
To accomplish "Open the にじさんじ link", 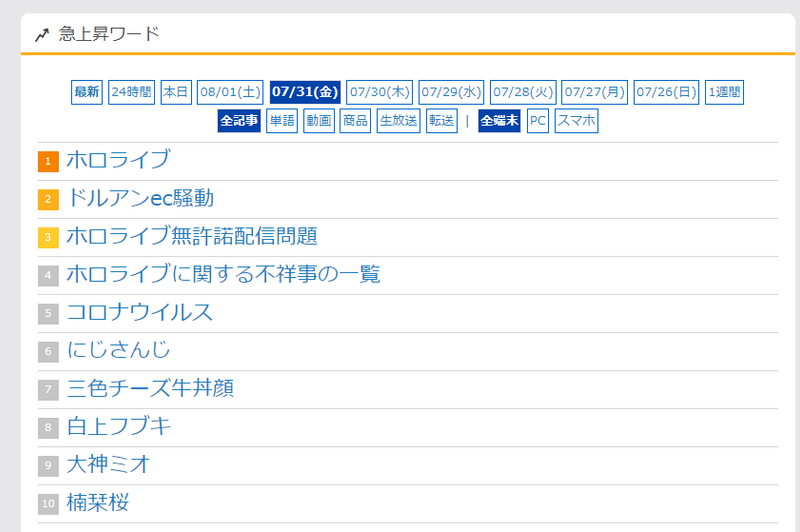I will coord(118,350).
